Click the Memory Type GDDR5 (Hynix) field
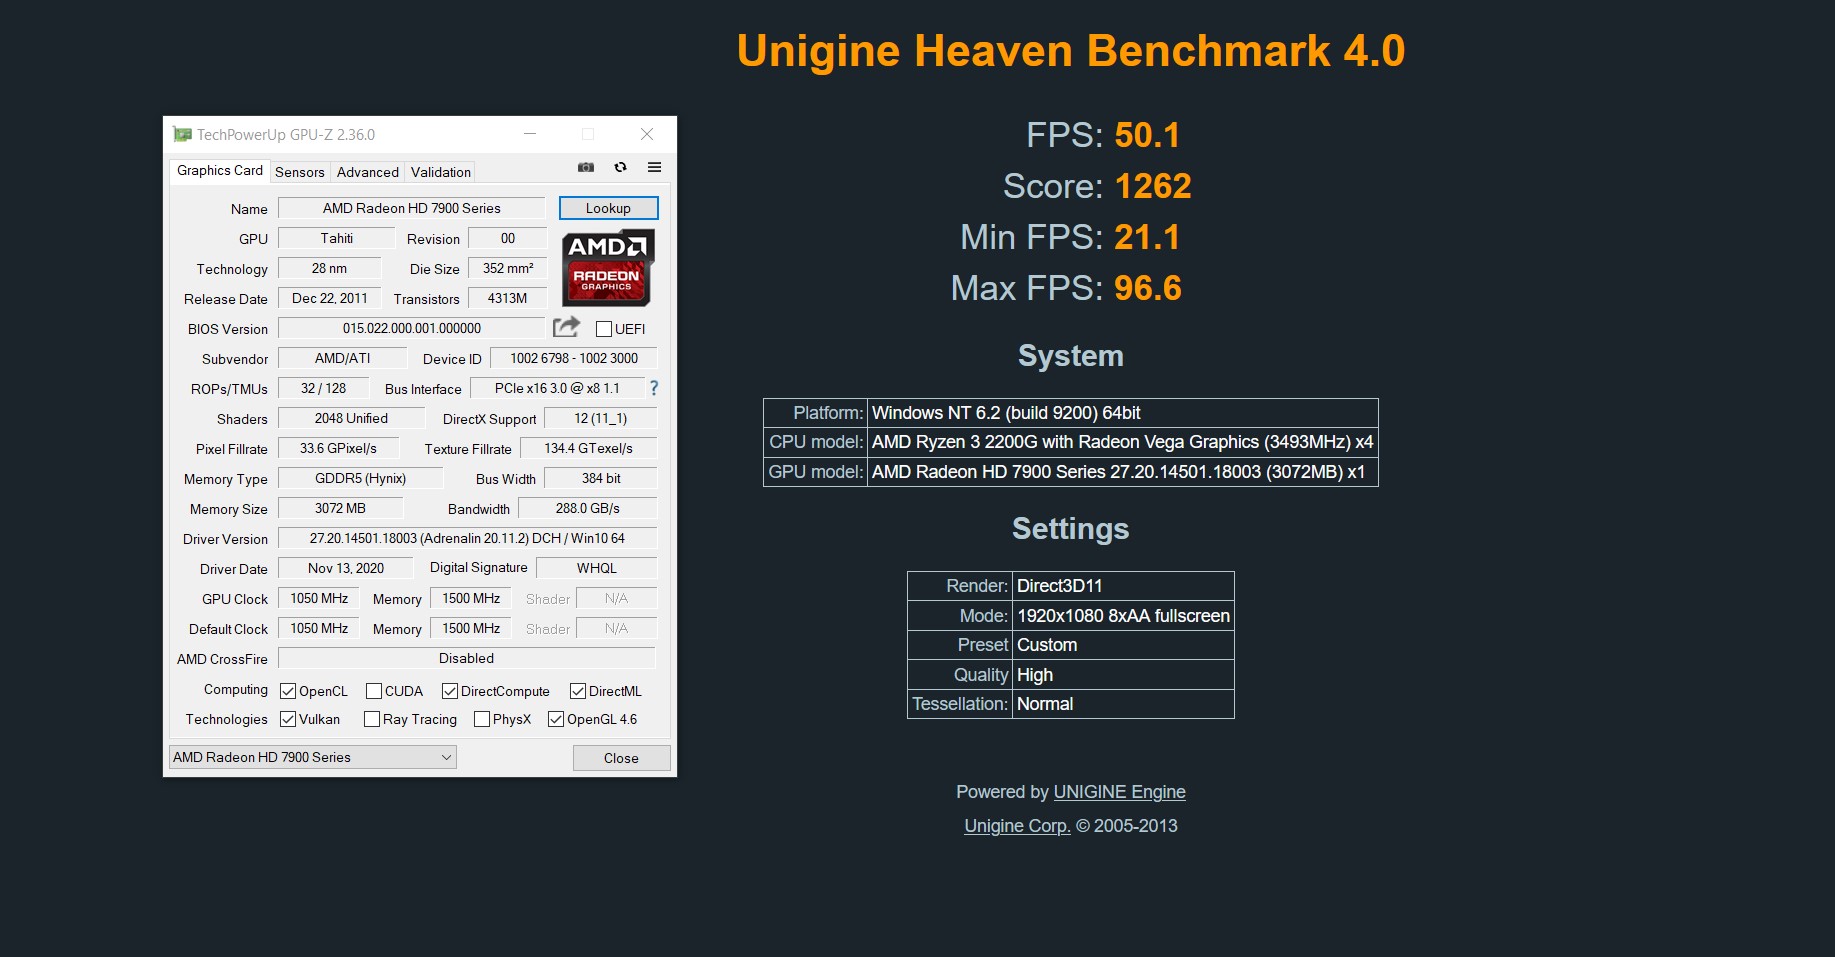Image resolution: width=1835 pixels, height=957 pixels. [x=360, y=478]
